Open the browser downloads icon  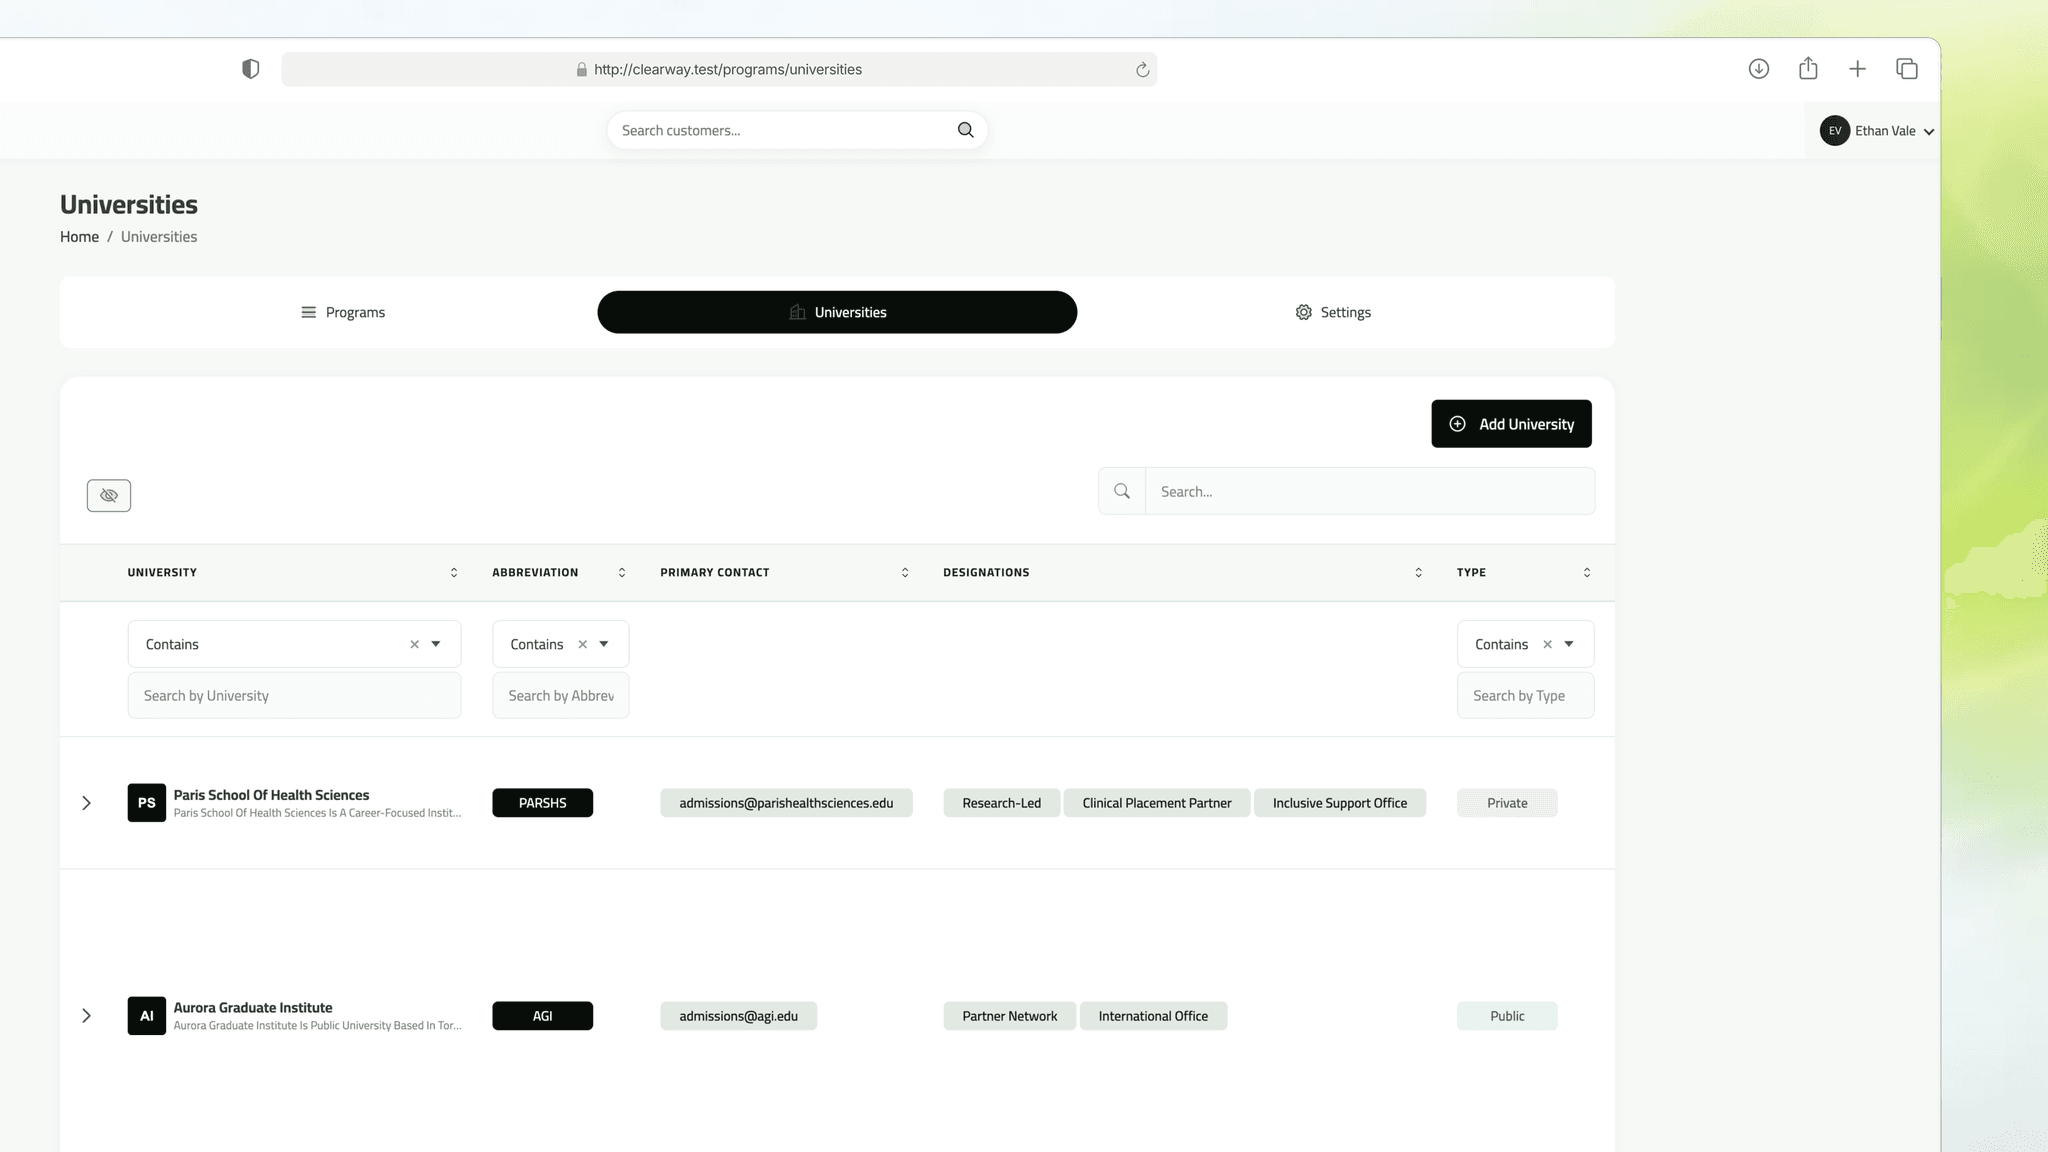1758,69
